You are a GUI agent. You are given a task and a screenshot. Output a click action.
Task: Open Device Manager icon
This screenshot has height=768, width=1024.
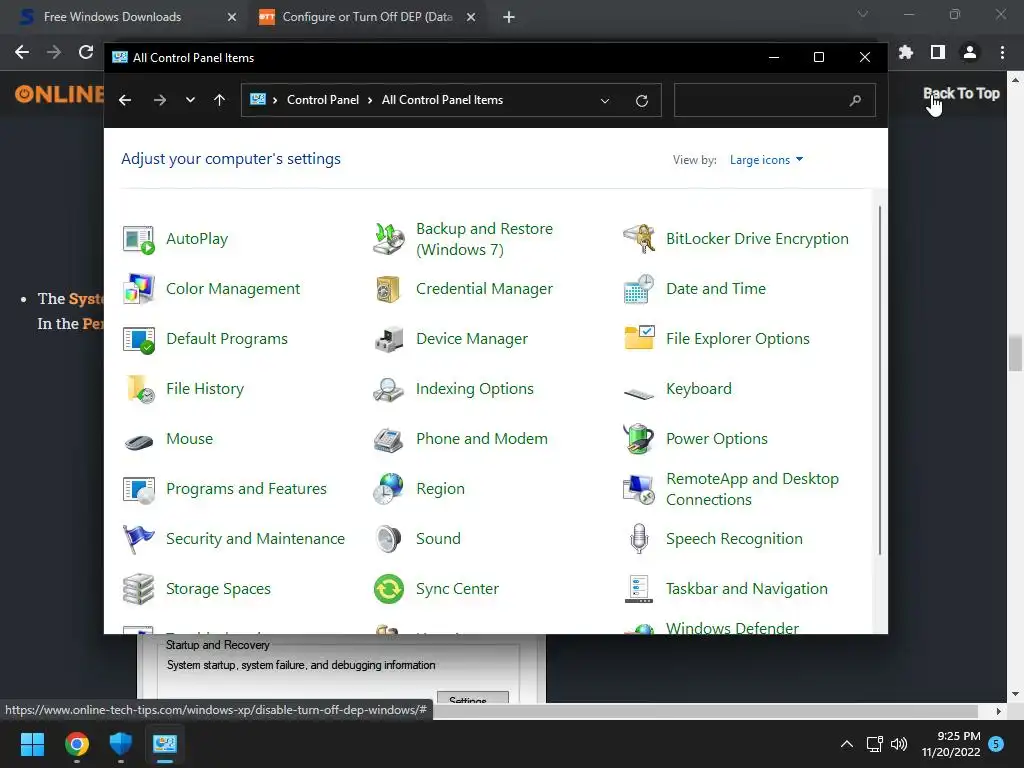[389, 340]
